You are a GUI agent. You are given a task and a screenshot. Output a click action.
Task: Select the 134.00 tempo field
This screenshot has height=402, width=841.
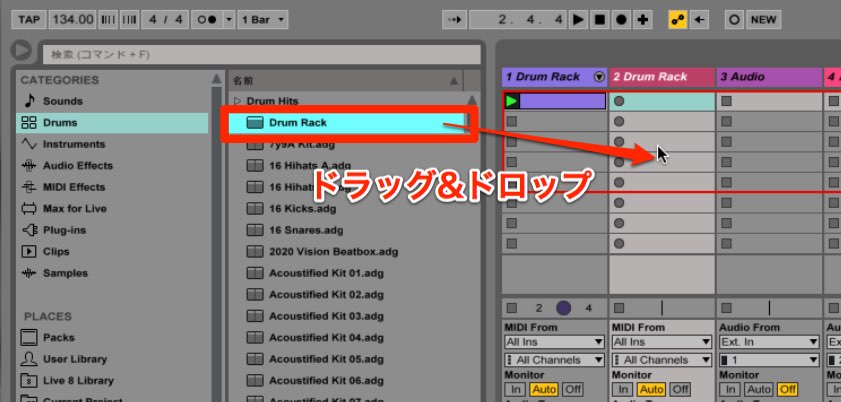point(73,20)
